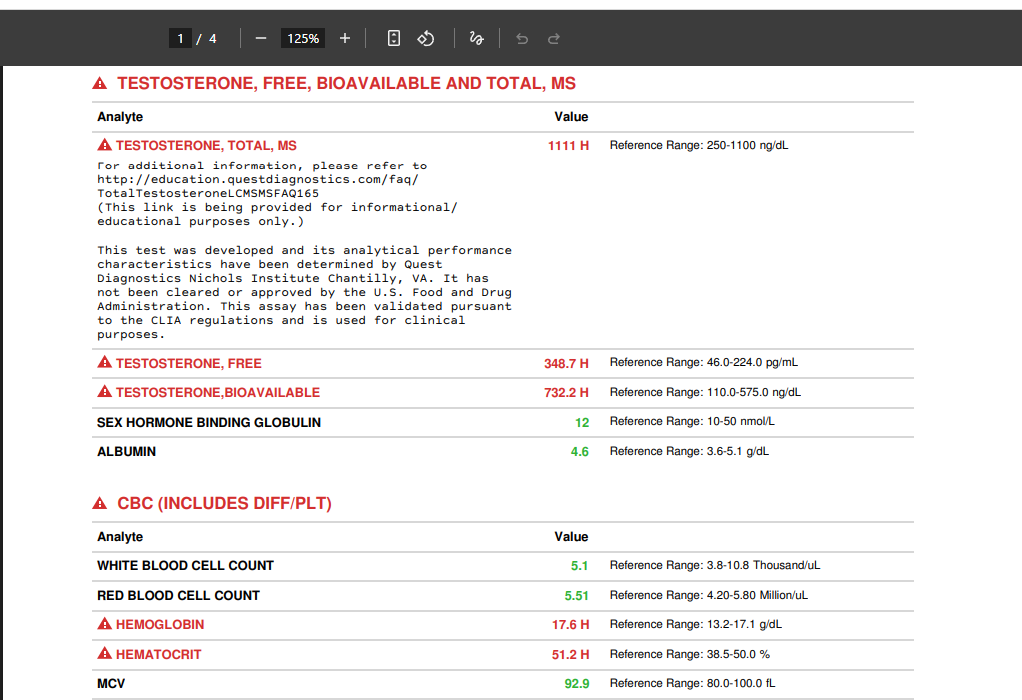Click the warning icon beside TESTOSTERONE, FREE
This screenshot has height=700, width=1022.
point(104,362)
